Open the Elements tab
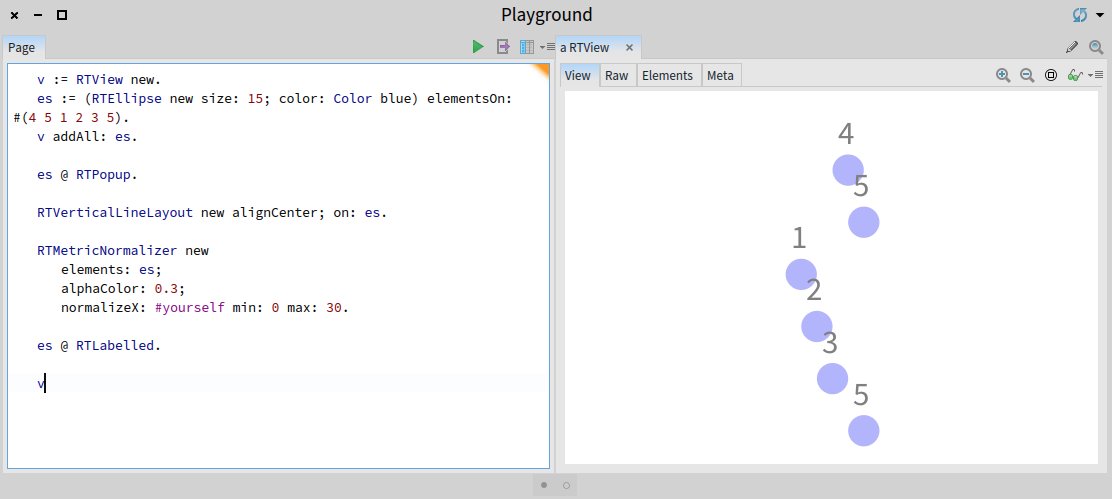Image resolution: width=1112 pixels, height=499 pixels. (667, 76)
